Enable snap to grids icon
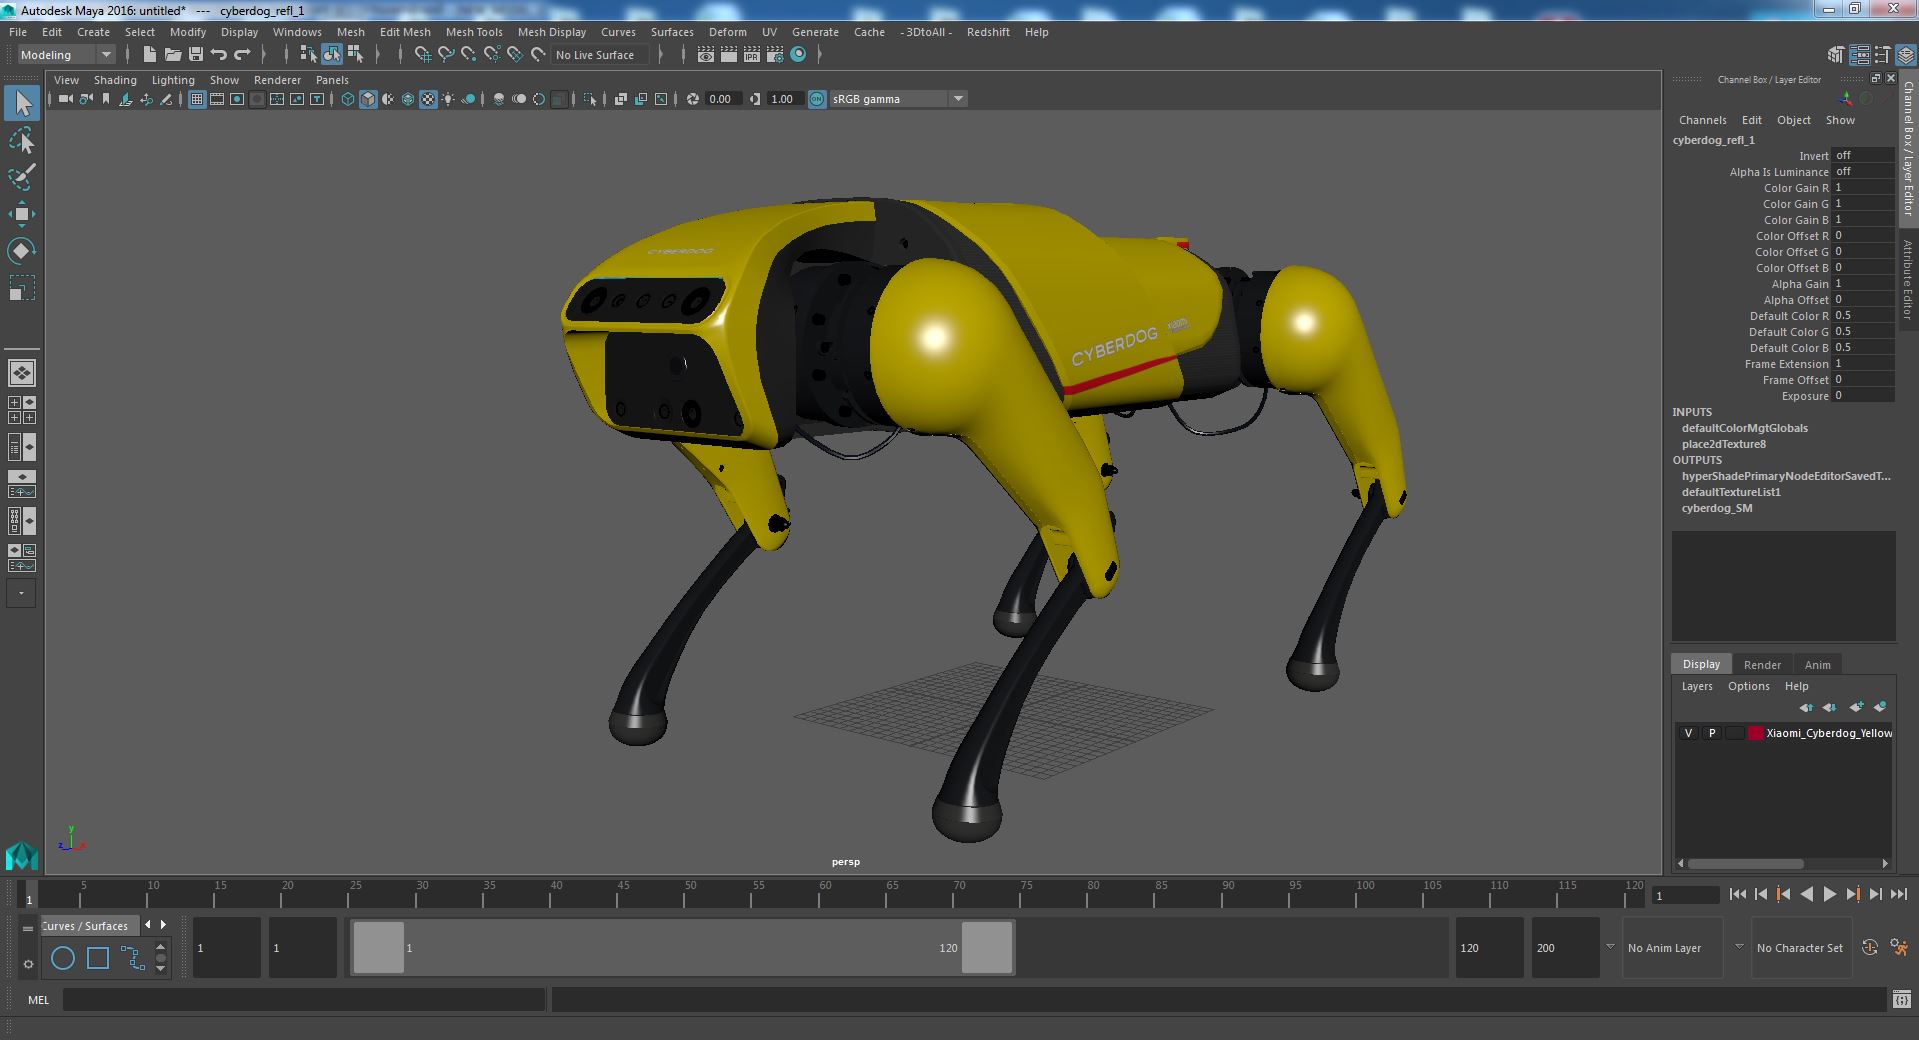This screenshot has width=1919, height=1040. 422,54
